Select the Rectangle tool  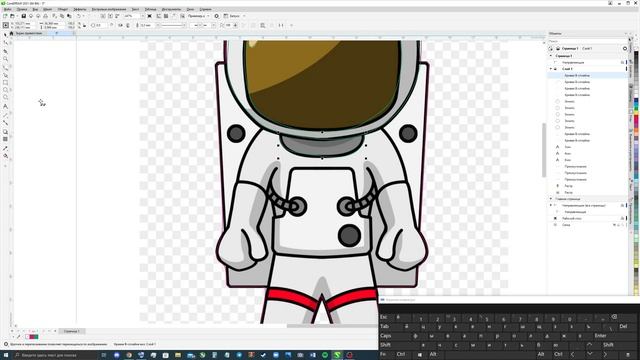tap(5, 83)
